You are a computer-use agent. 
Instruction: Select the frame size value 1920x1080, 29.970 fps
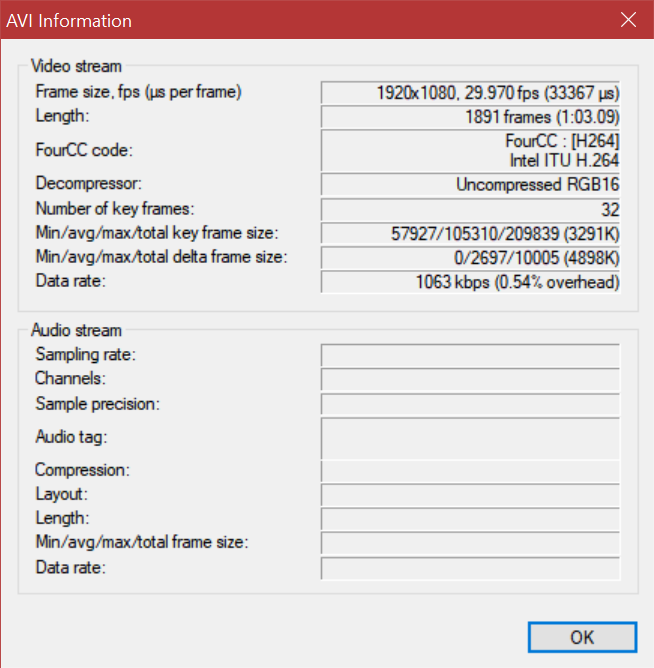coord(470,92)
